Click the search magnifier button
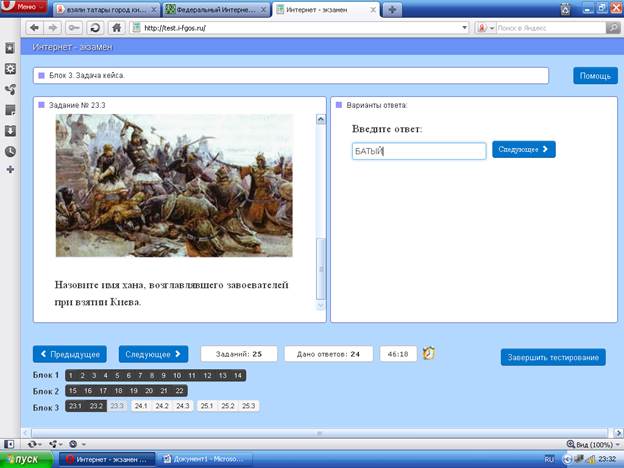Image resolution: width=624 pixels, height=468 pixels. click(x=613, y=28)
